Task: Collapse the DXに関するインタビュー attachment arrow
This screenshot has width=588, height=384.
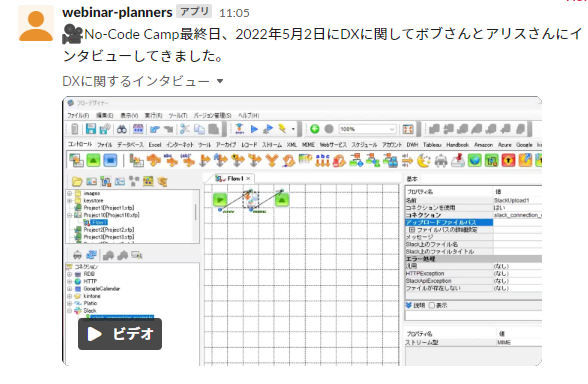Action: 220,81
